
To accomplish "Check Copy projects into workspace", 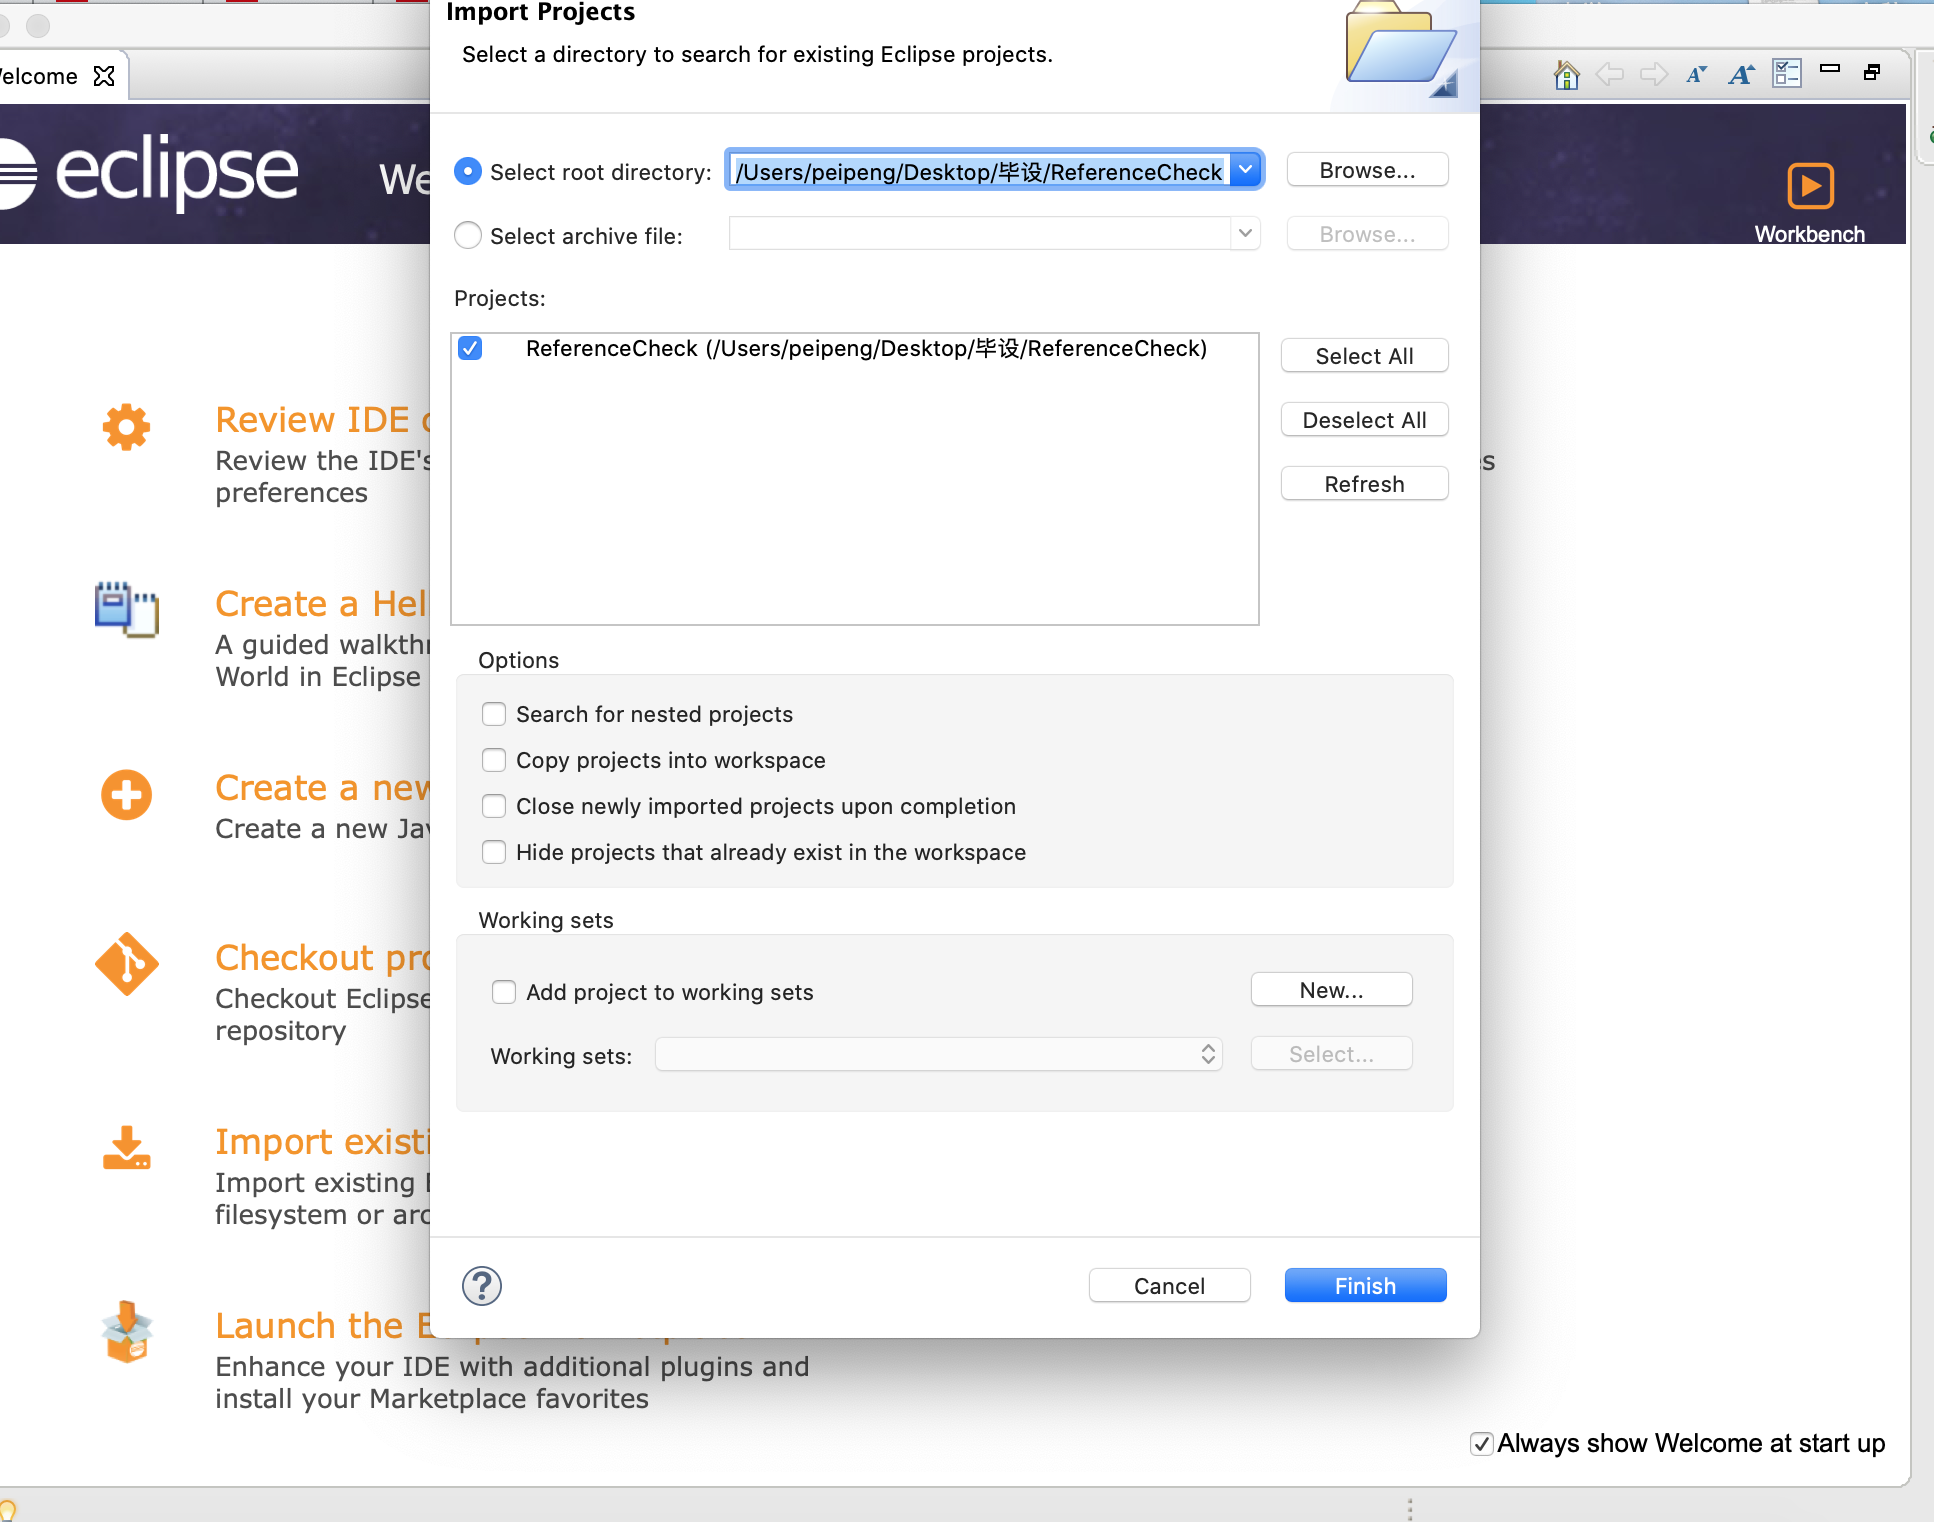I will pos(494,760).
